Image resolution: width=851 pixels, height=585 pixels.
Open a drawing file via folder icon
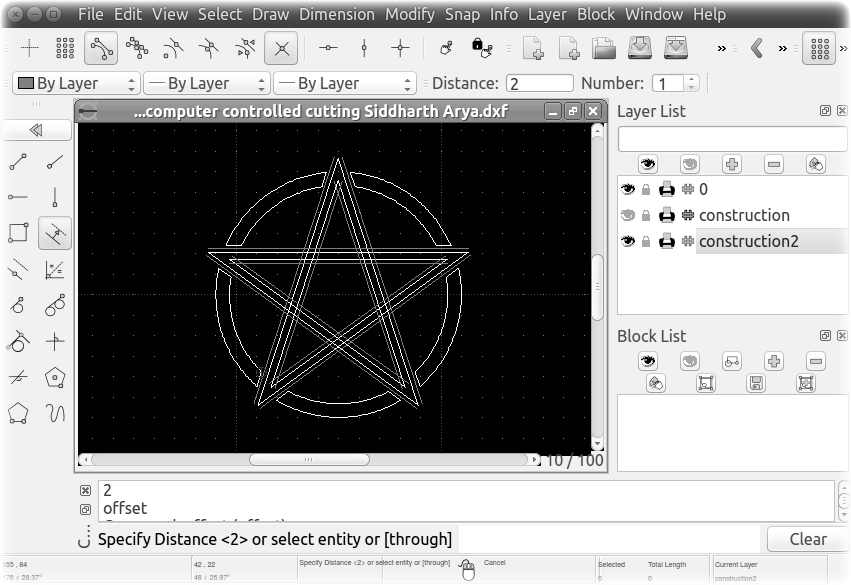(604, 48)
